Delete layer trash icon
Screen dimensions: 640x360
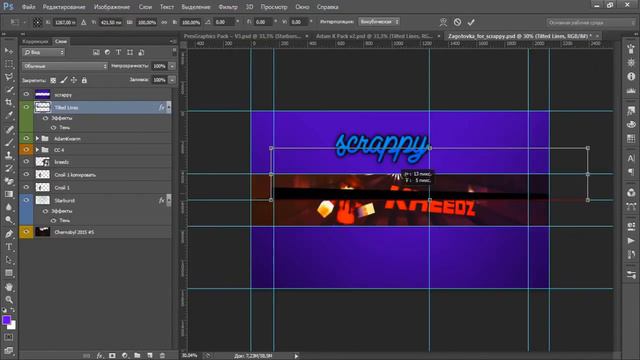coord(162,356)
